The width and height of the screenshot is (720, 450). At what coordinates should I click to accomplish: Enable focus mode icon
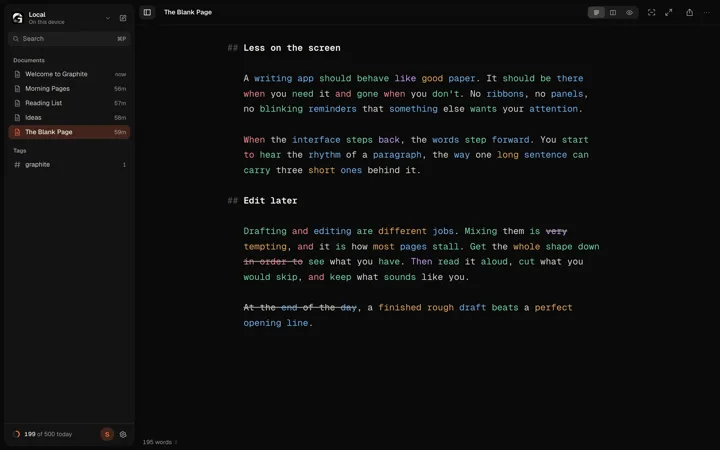pos(651,12)
